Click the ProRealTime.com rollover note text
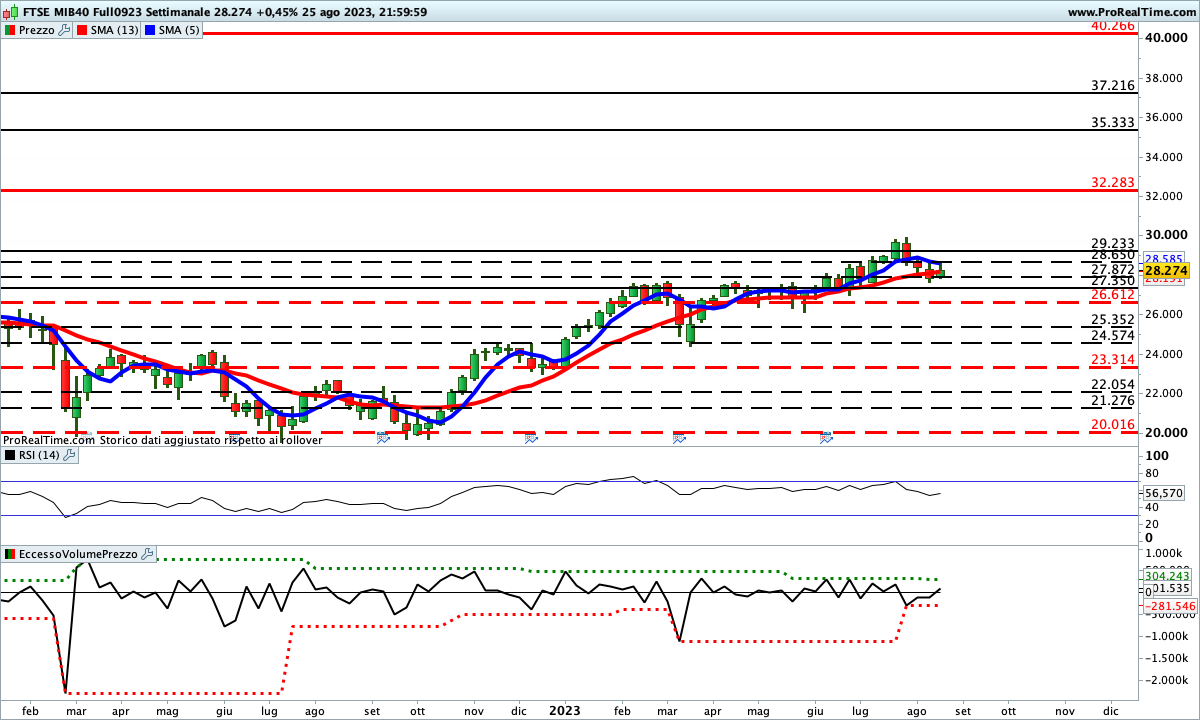 (x=162, y=439)
